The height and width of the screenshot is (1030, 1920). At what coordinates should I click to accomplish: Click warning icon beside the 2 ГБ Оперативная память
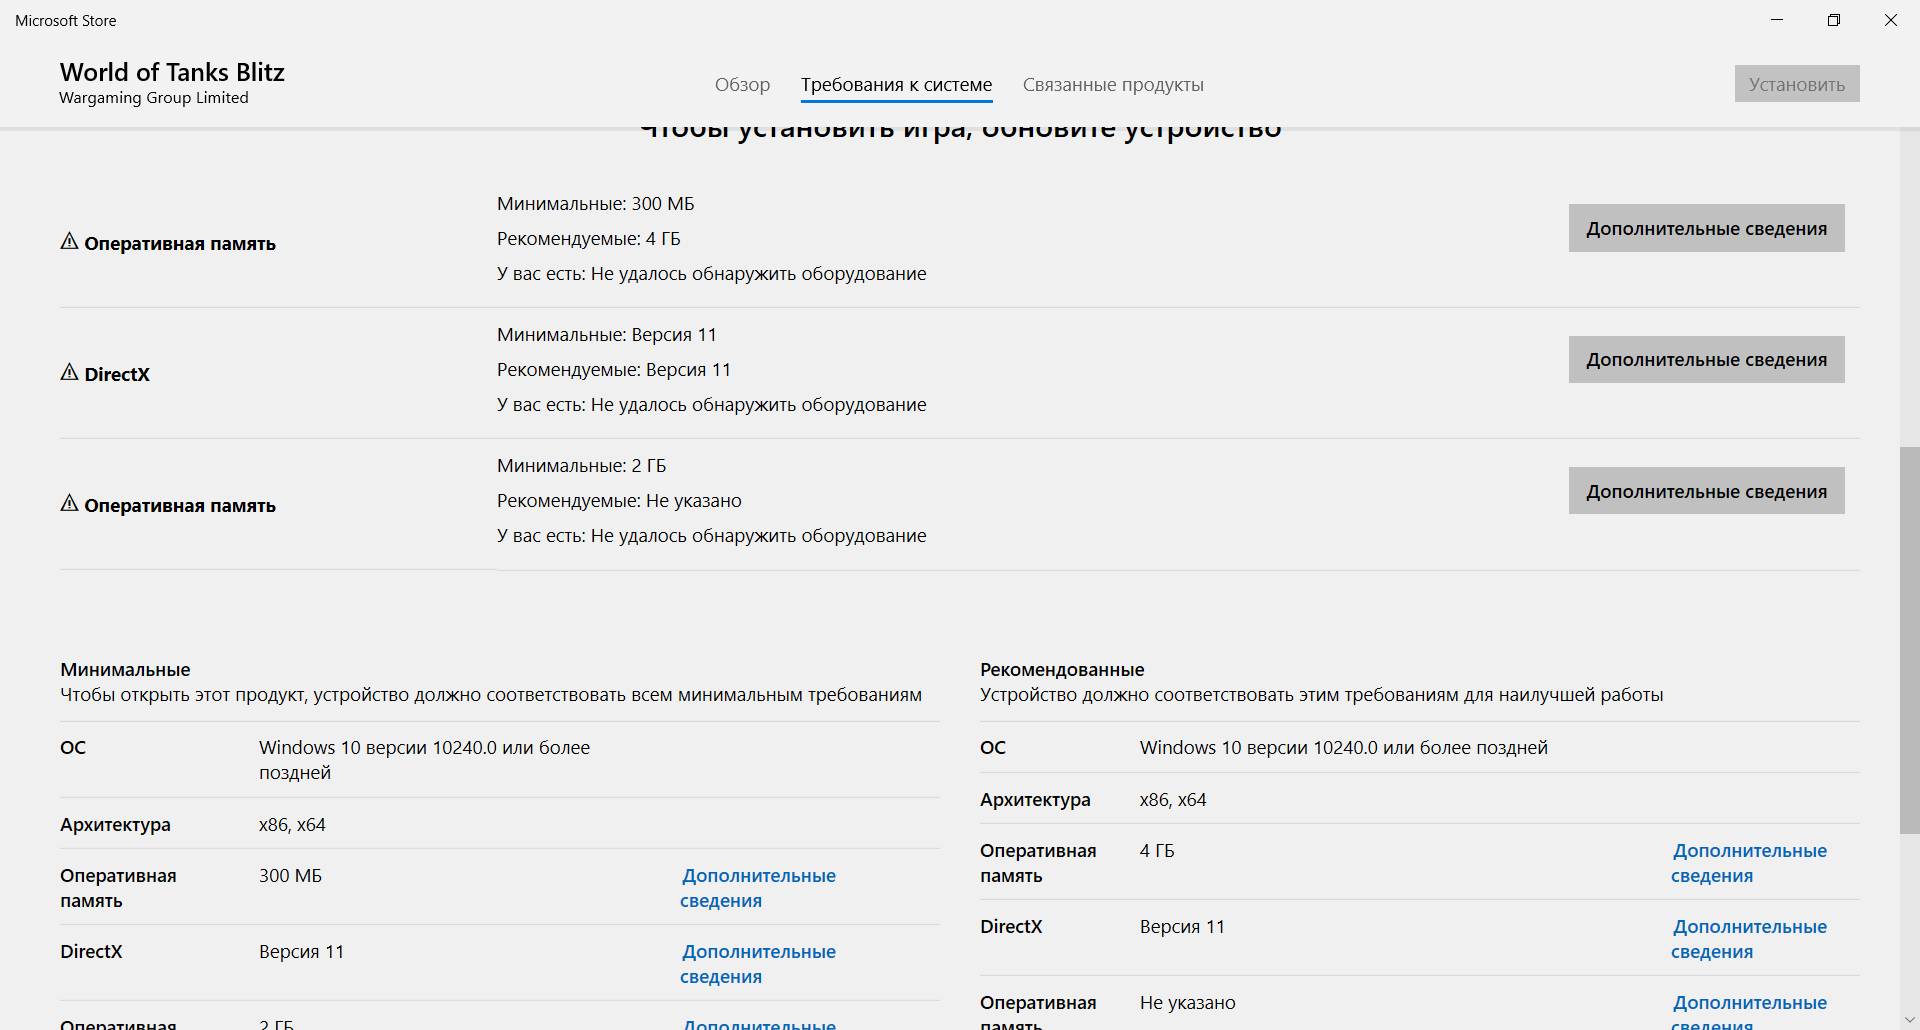click(69, 503)
